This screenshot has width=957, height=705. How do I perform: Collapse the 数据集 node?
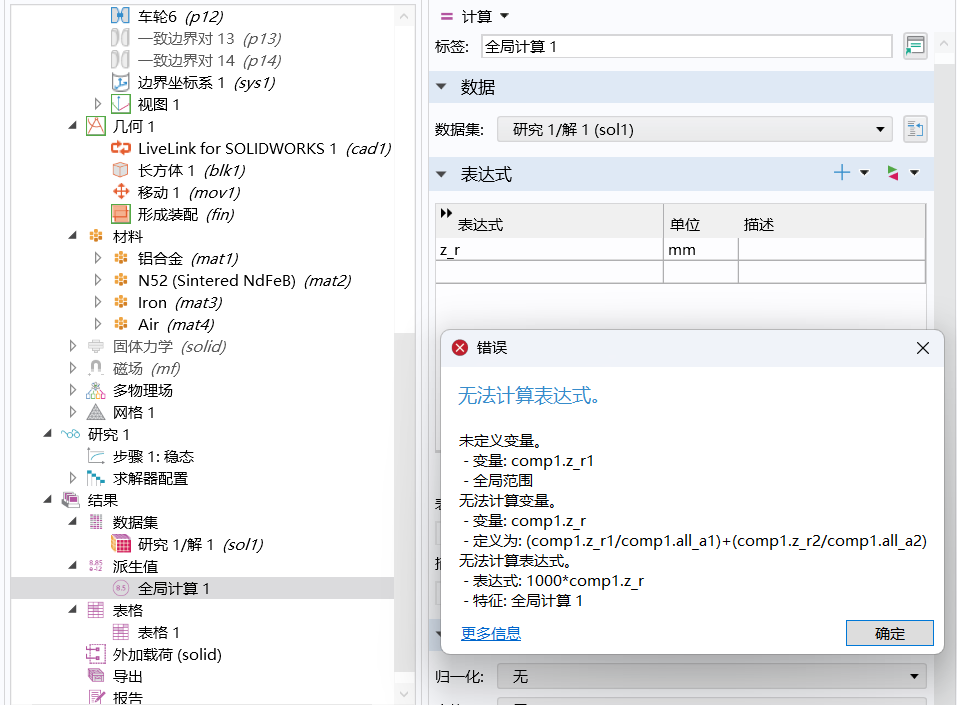(73, 522)
